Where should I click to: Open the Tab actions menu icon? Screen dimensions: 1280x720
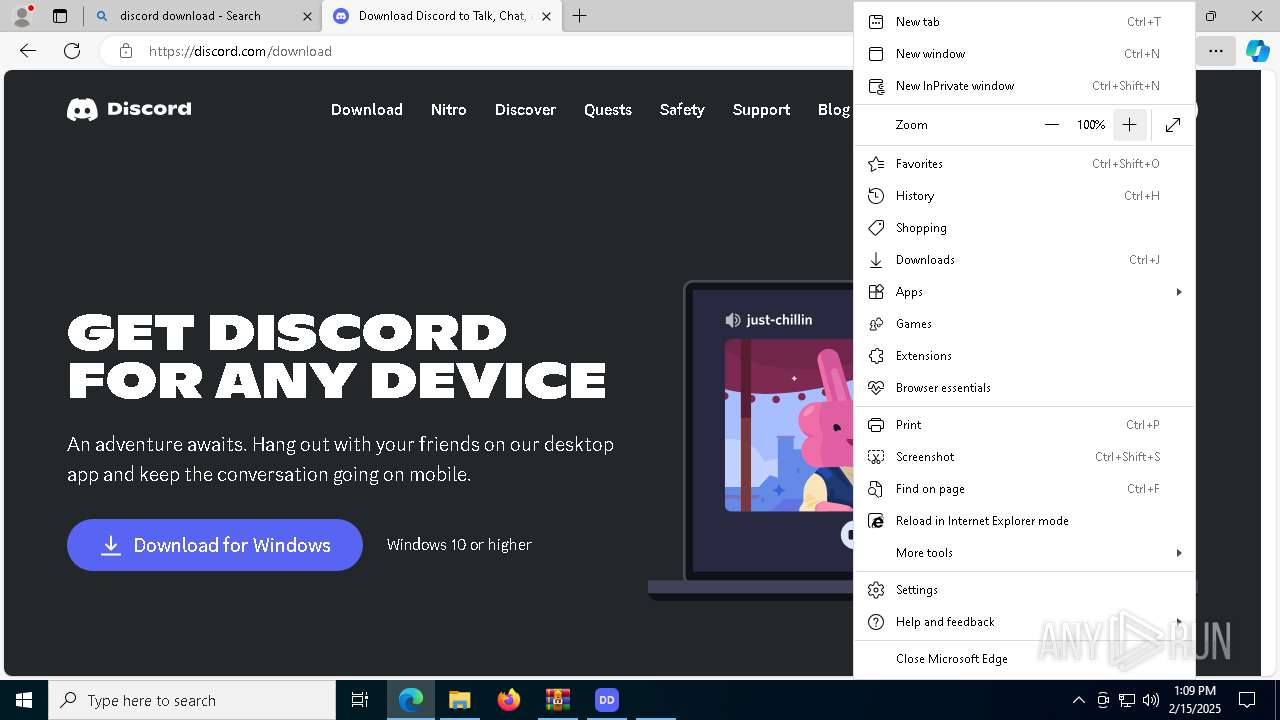[60, 16]
